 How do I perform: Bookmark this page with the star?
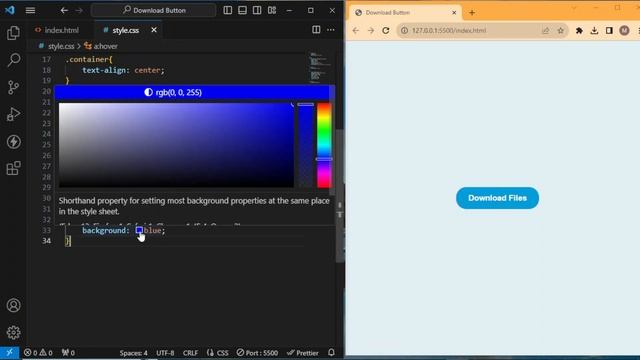[560, 31]
